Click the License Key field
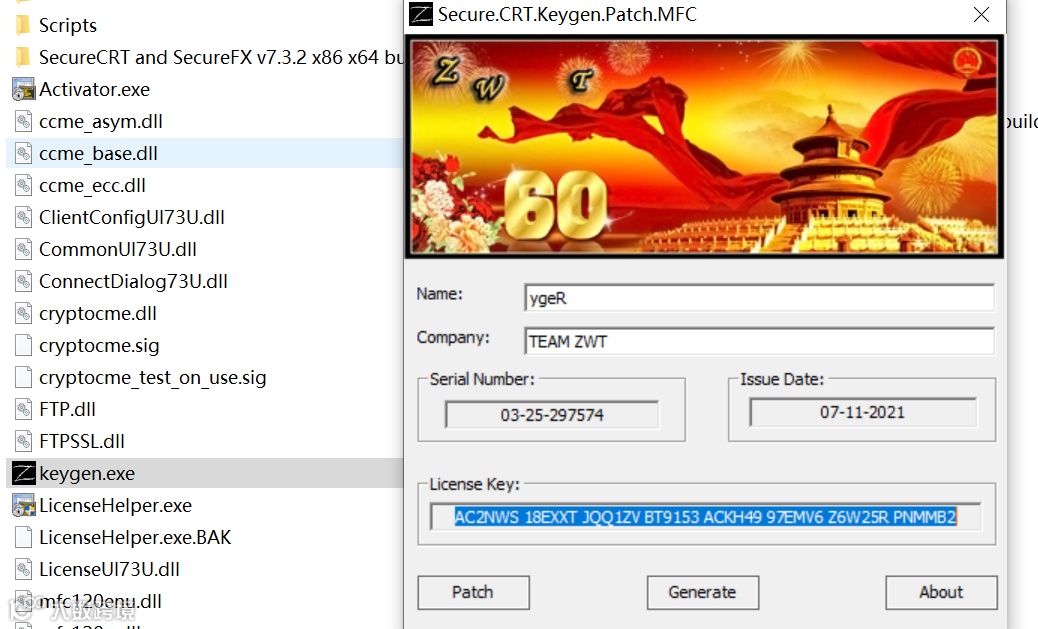Image resolution: width=1038 pixels, height=629 pixels. (x=706, y=516)
